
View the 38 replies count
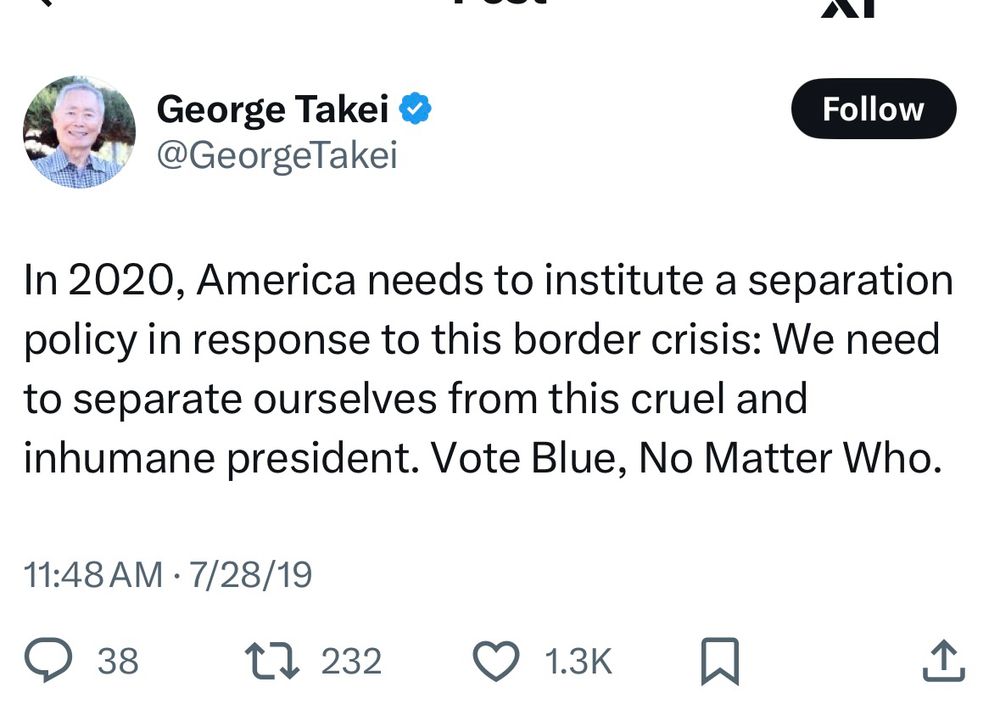pyautogui.click(x=118, y=661)
